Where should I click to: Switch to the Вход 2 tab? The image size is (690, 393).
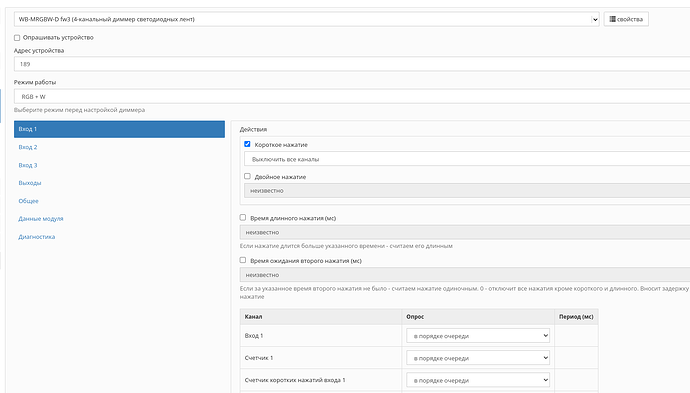[x=28, y=147]
